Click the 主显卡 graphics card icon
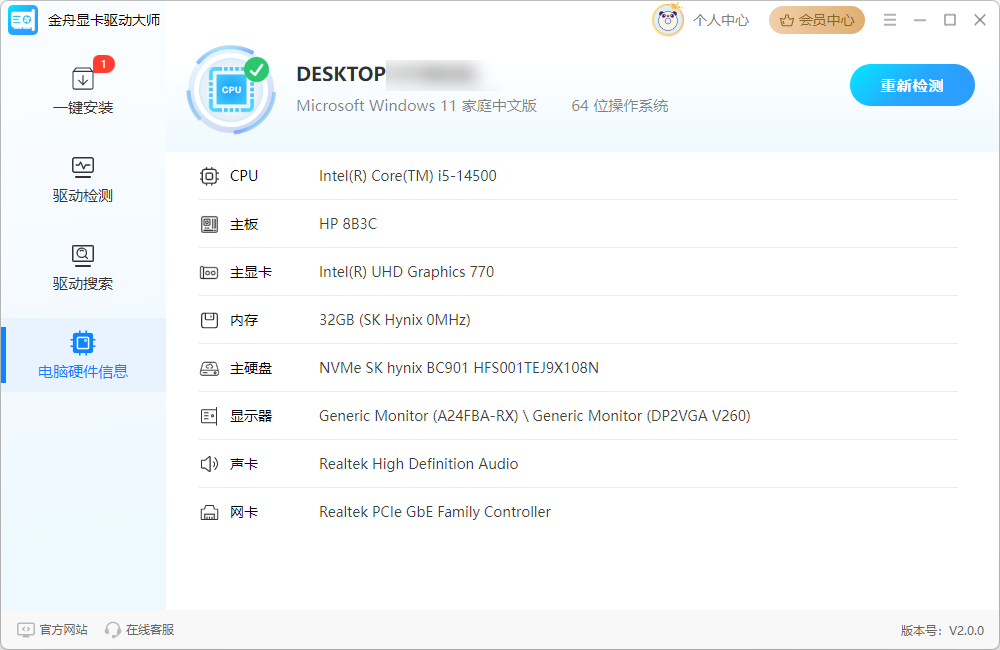The width and height of the screenshot is (1000, 650). pos(209,272)
